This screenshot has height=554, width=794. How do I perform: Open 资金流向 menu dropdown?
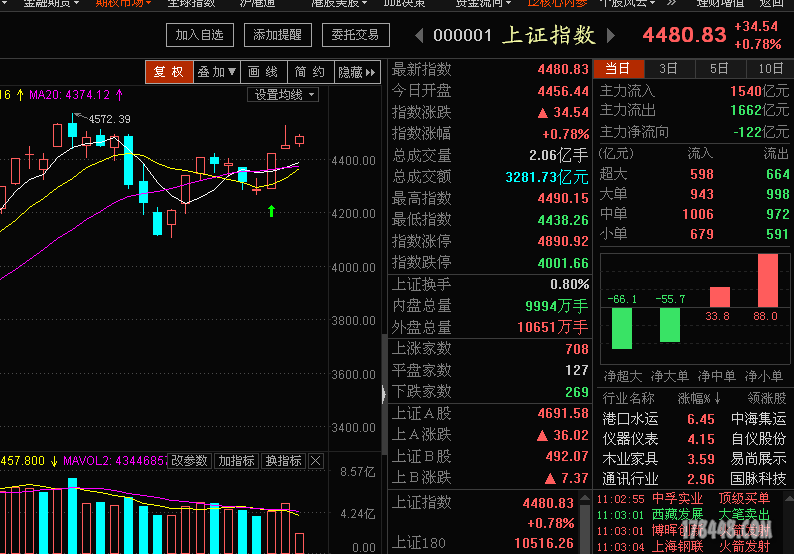483,4
